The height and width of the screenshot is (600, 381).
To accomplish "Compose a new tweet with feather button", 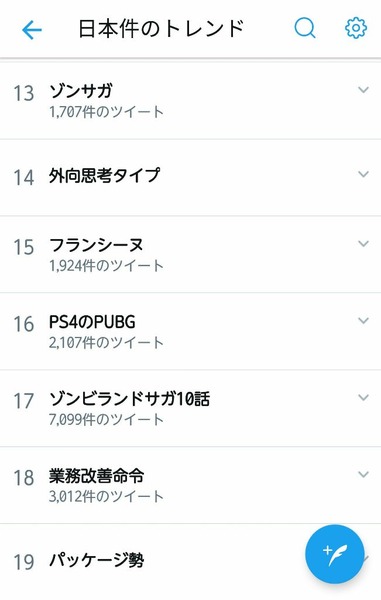I will click(x=335, y=554).
